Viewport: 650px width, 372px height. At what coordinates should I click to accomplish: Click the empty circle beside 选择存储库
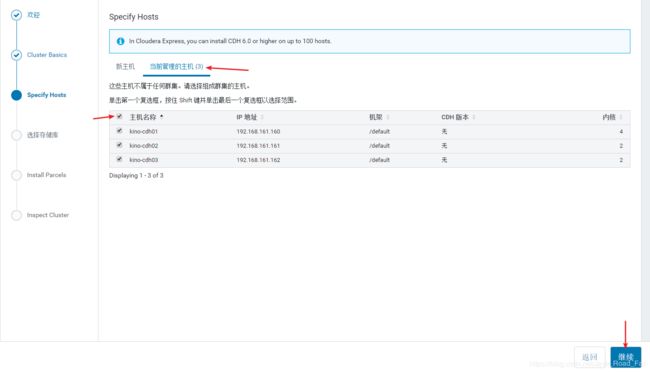16,135
